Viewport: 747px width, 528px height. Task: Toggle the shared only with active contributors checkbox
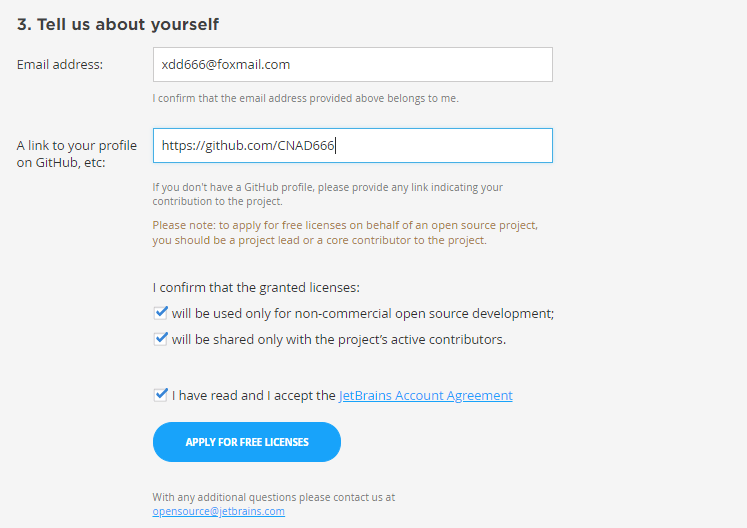tap(161, 339)
